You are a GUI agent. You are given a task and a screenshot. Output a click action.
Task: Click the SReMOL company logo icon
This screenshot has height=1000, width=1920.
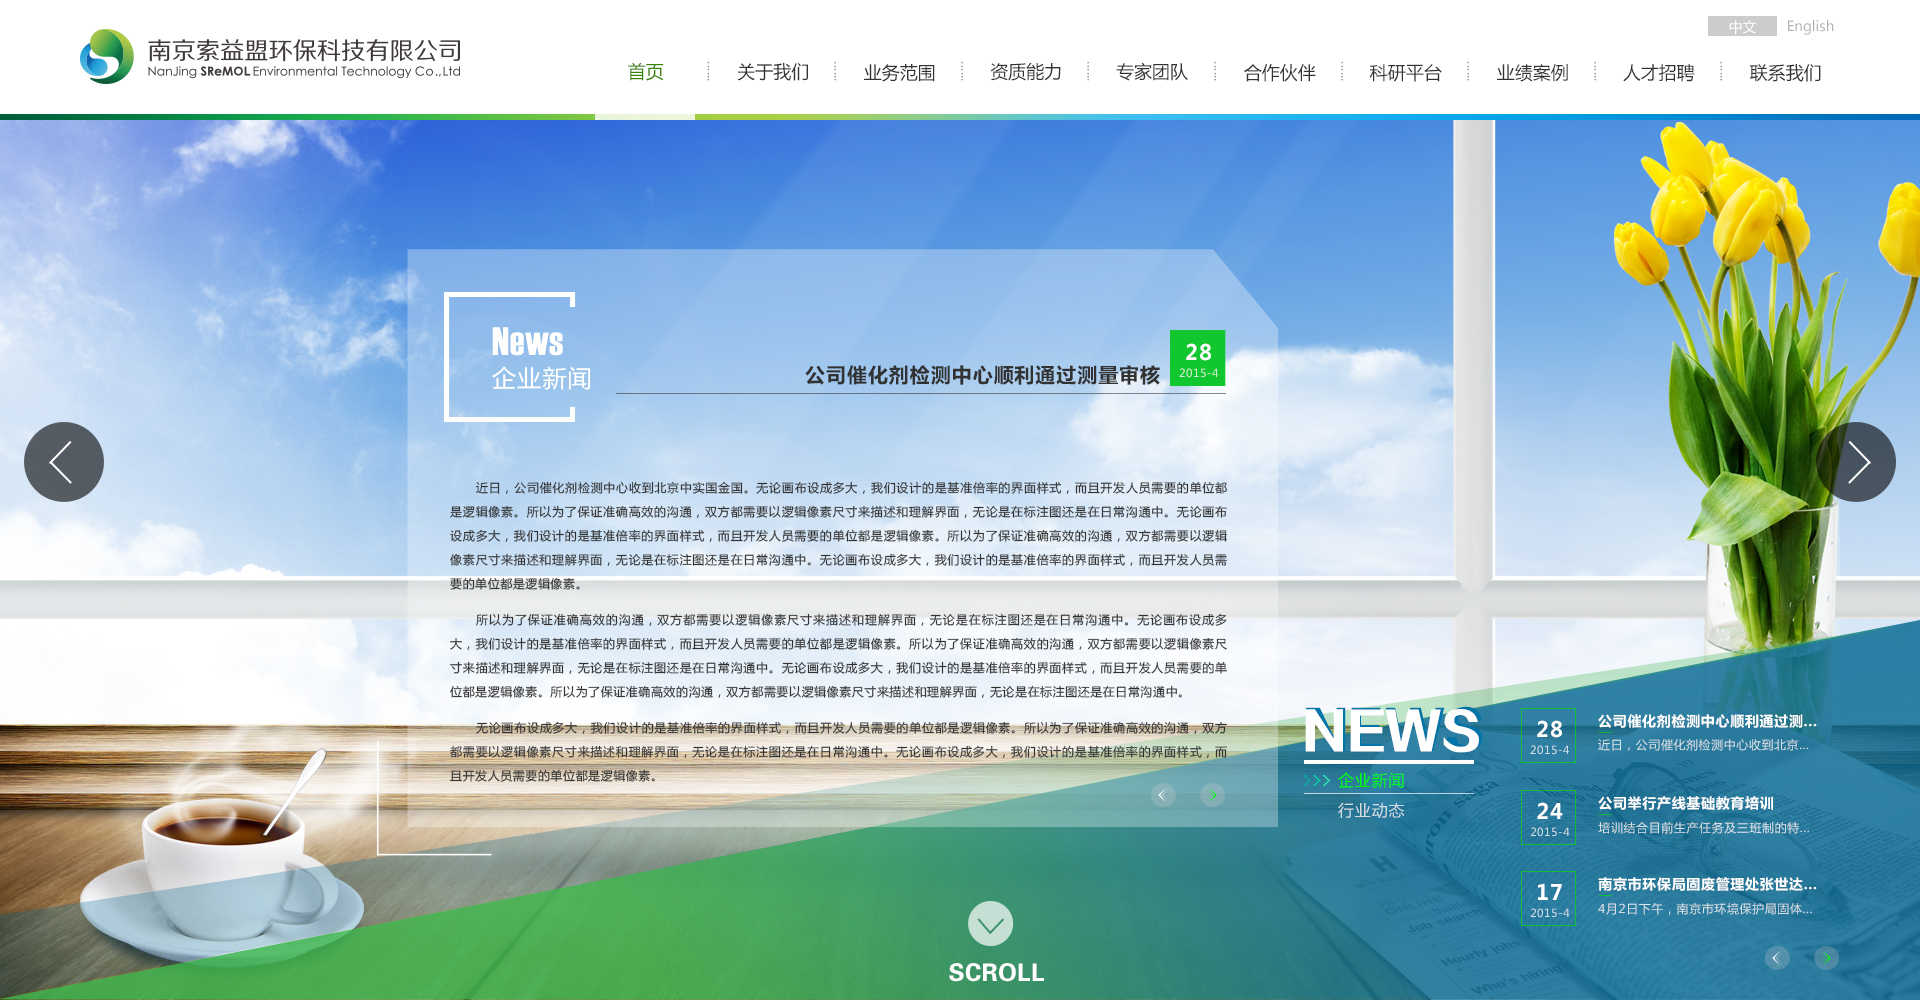tap(107, 57)
